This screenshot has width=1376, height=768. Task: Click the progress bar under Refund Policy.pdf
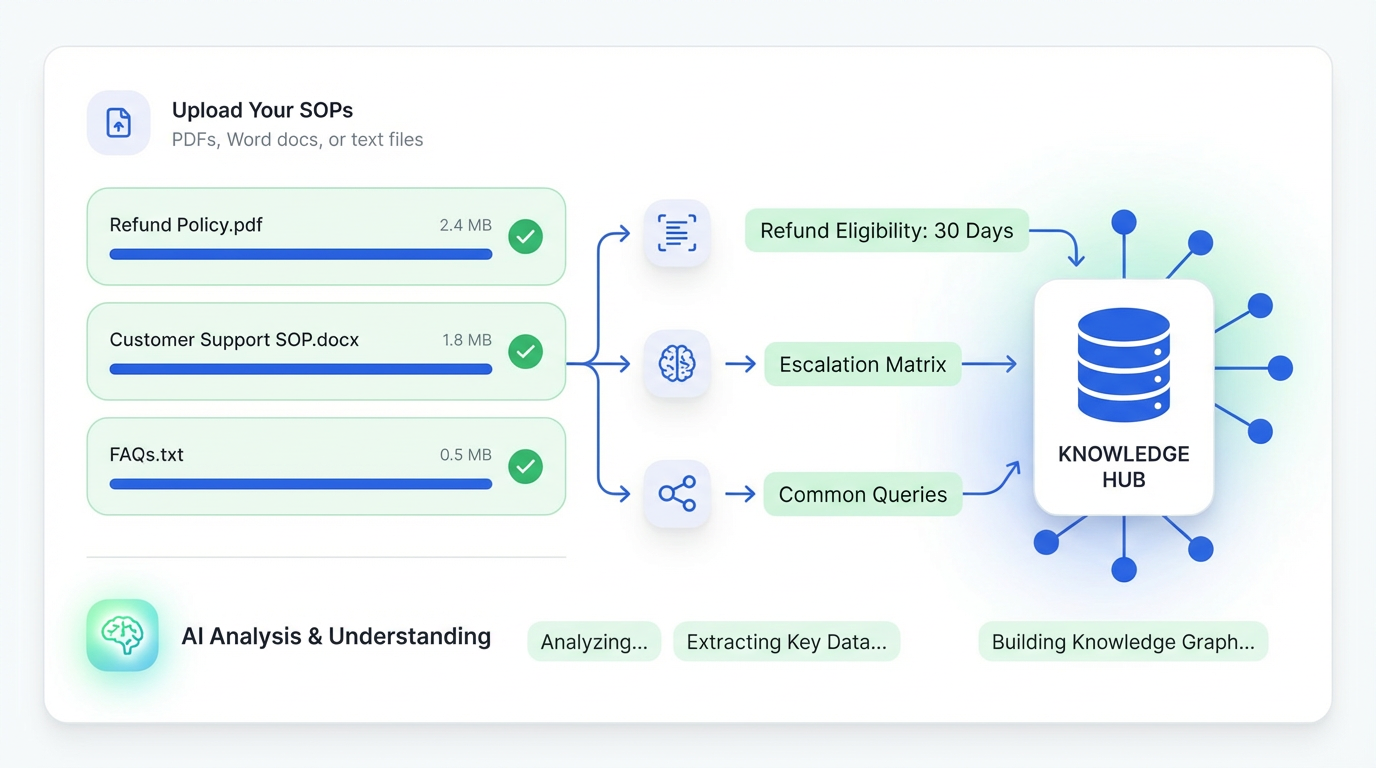[x=300, y=254]
